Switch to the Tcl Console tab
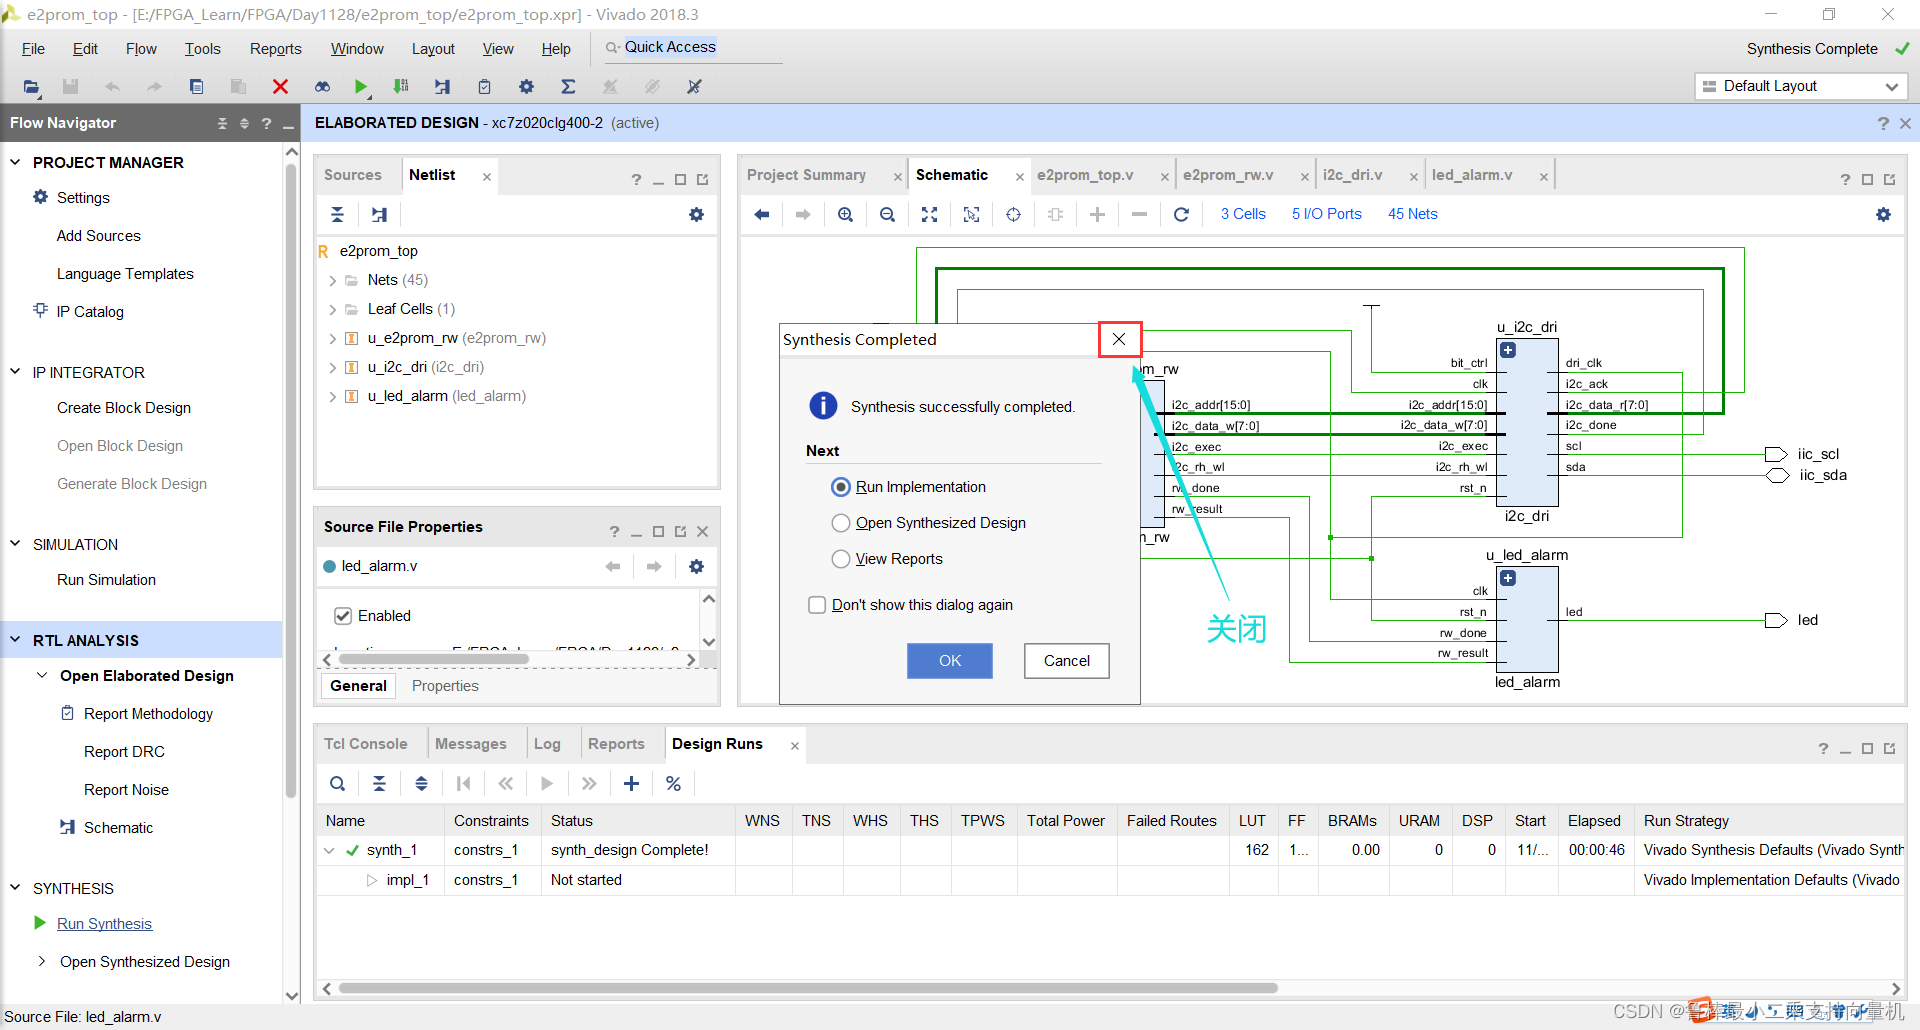This screenshot has height=1030, width=1920. (366, 744)
